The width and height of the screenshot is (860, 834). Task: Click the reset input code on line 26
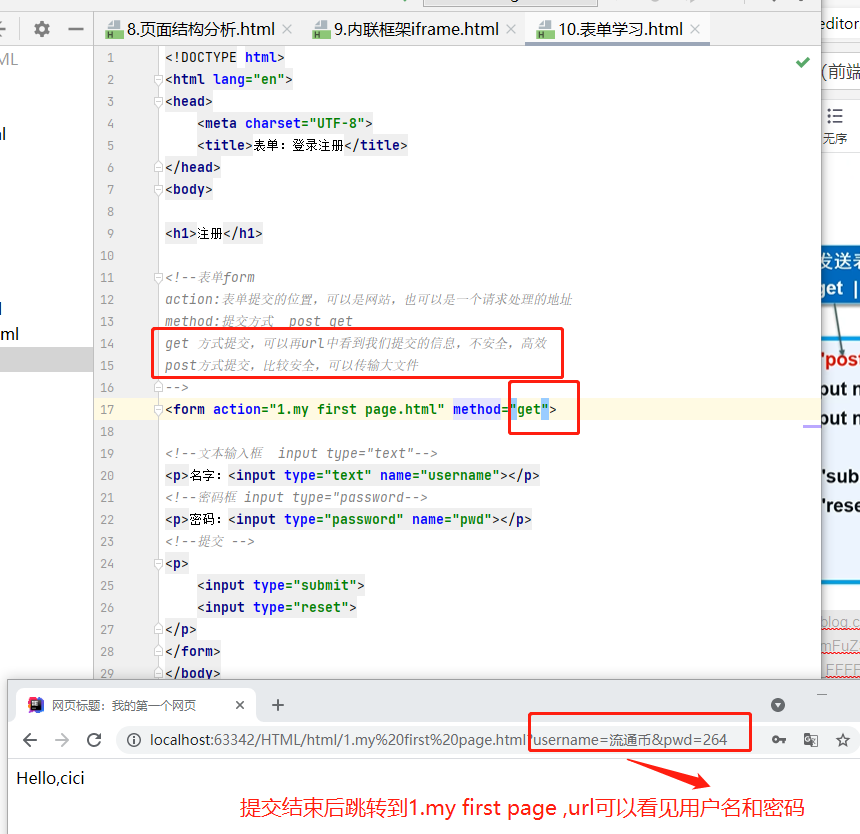pos(276,608)
